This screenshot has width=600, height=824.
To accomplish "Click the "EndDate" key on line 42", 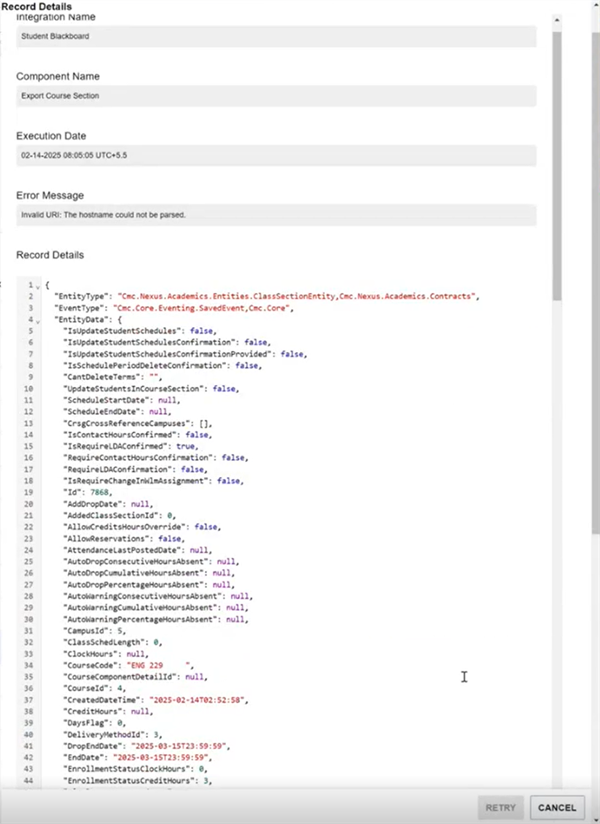I will click(x=84, y=758).
